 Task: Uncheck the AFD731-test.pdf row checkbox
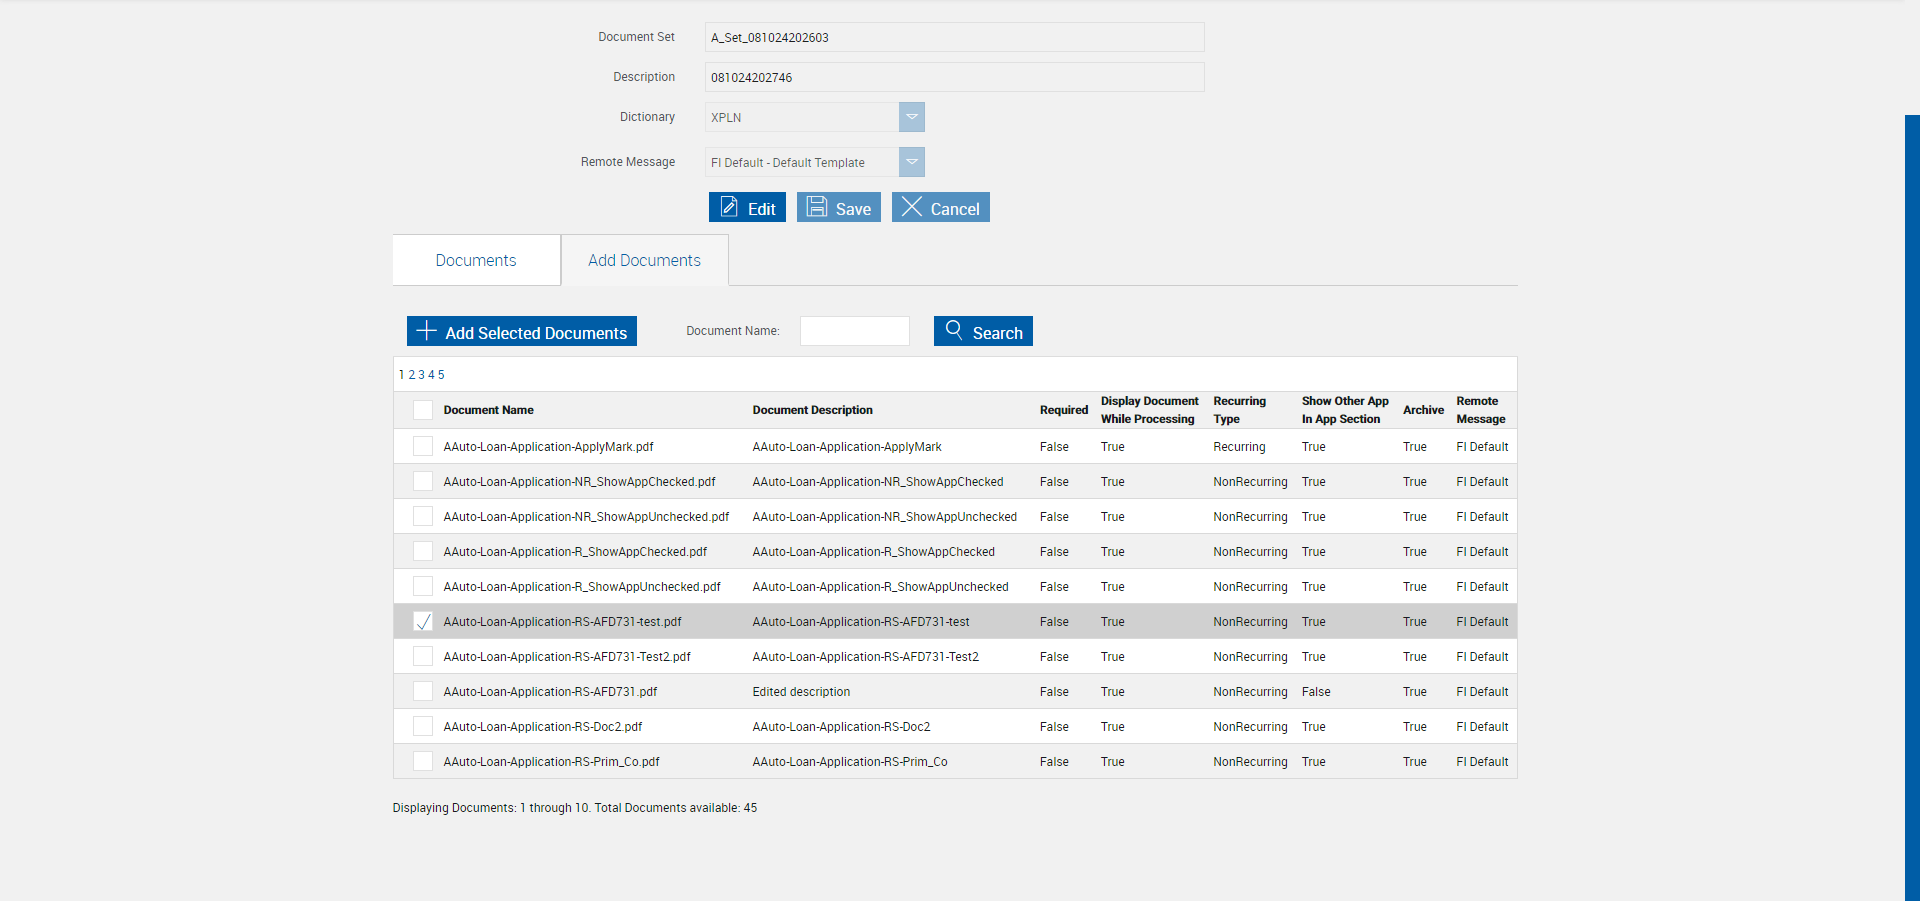[423, 621]
